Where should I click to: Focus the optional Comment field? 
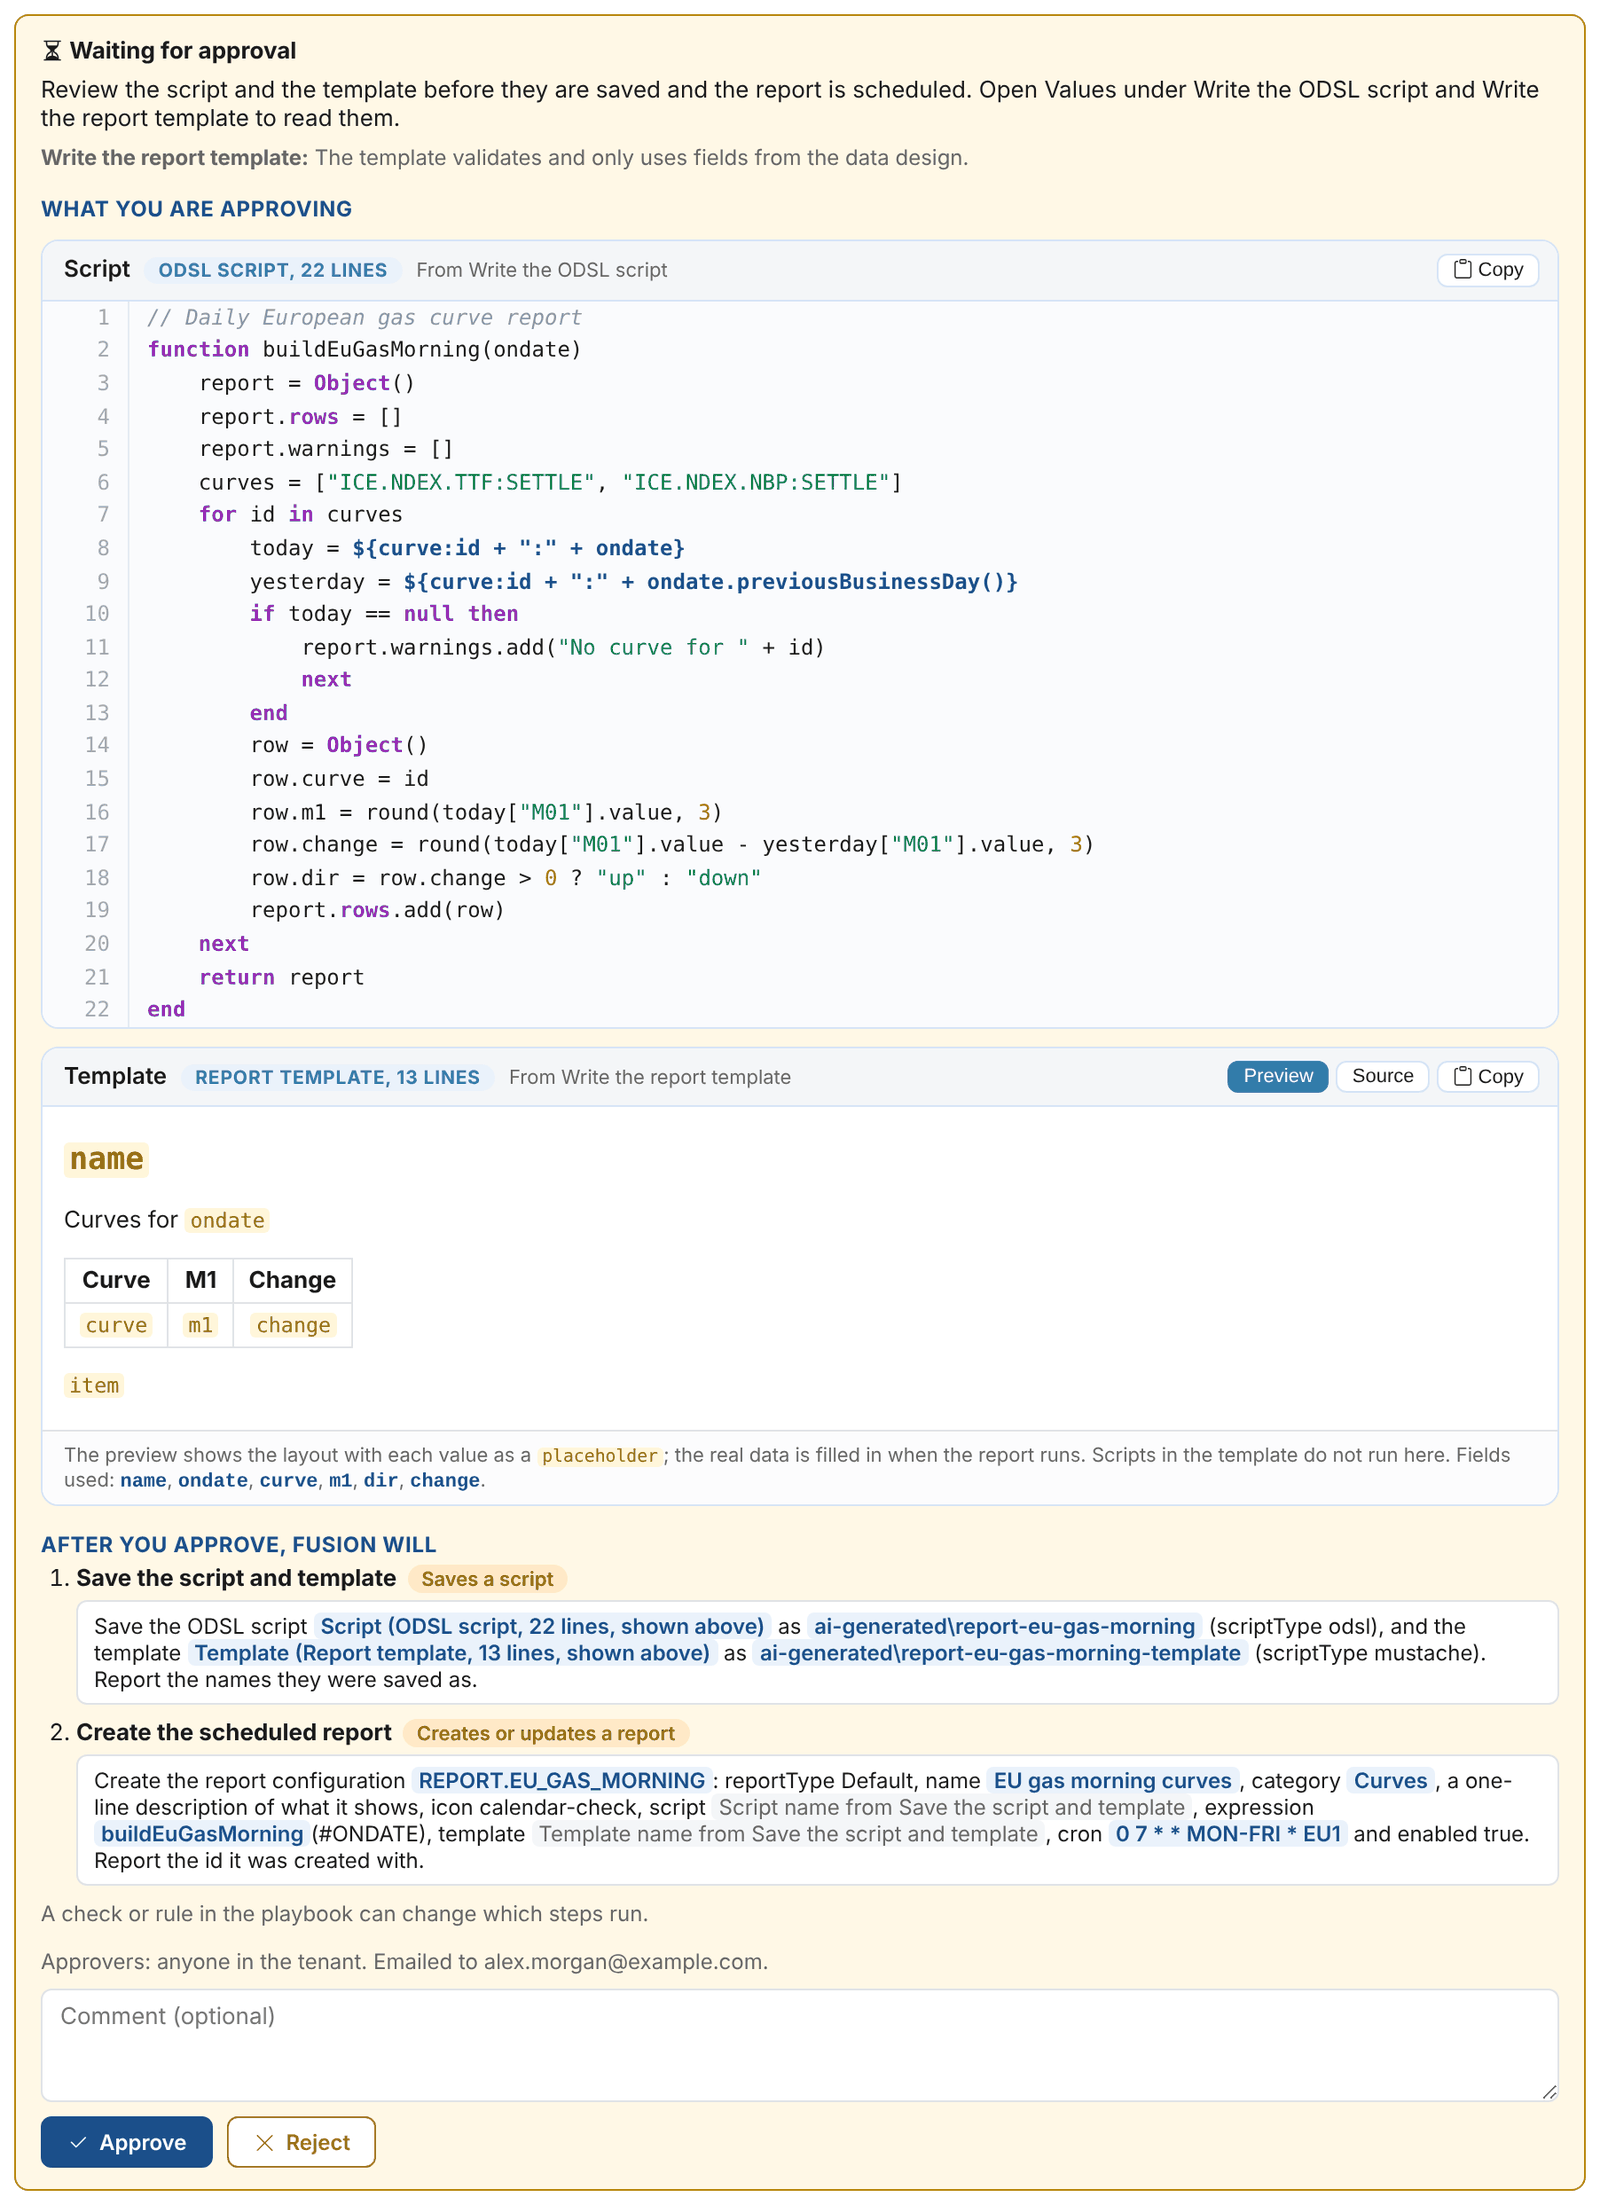(799, 2045)
